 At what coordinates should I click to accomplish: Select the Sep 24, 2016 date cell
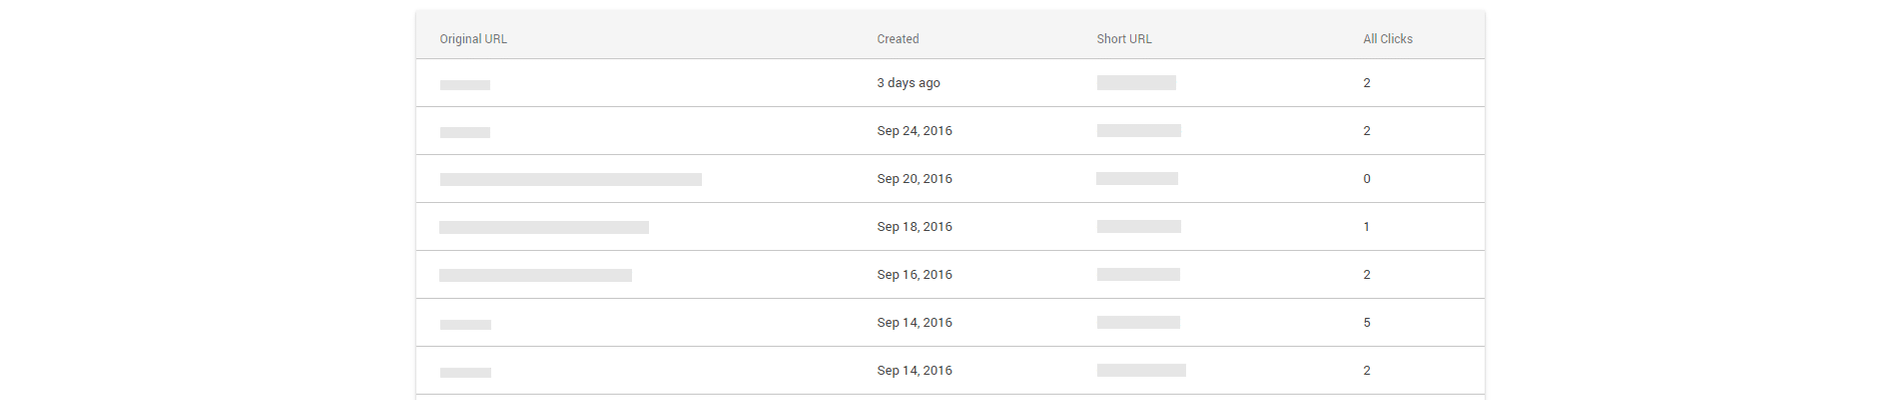[914, 131]
